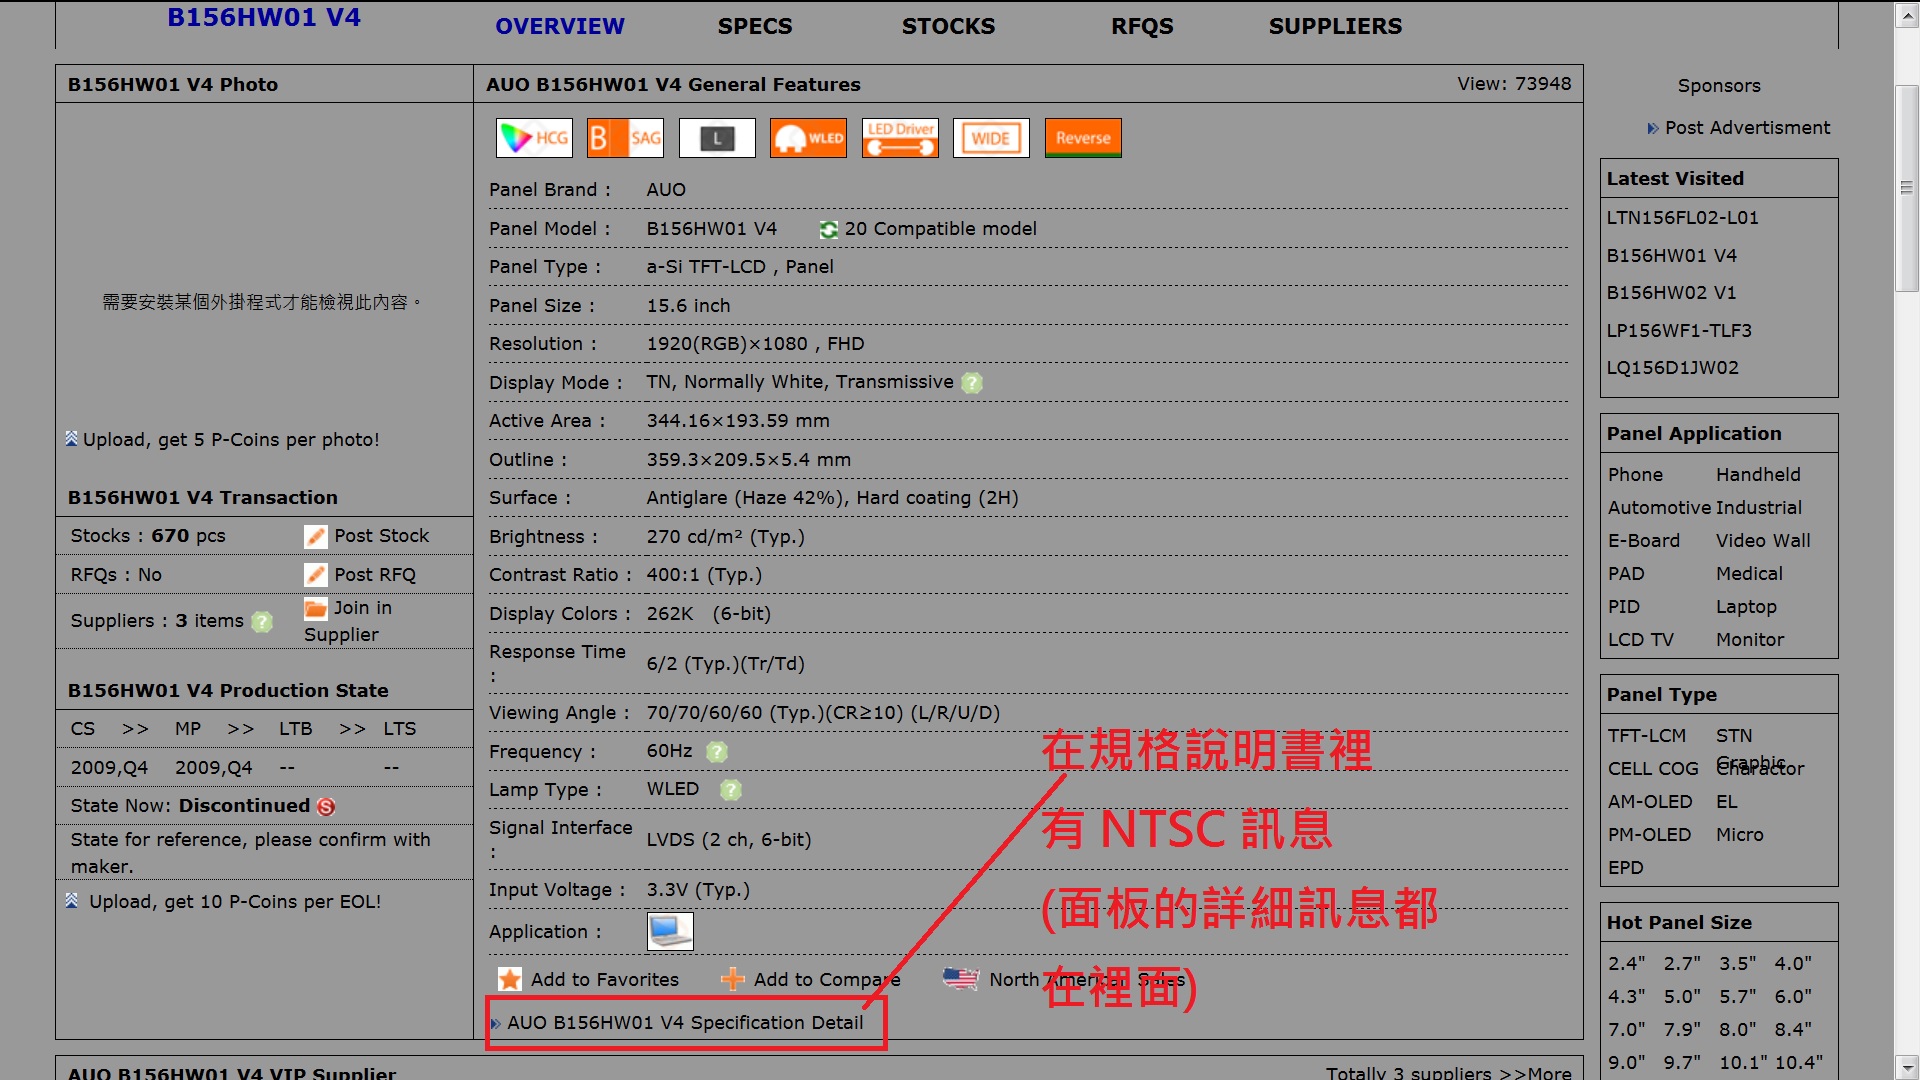1920x1080 pixels.
Task: Open latest visited LP156WF1-TLF3
Action: click(1679, 331)
